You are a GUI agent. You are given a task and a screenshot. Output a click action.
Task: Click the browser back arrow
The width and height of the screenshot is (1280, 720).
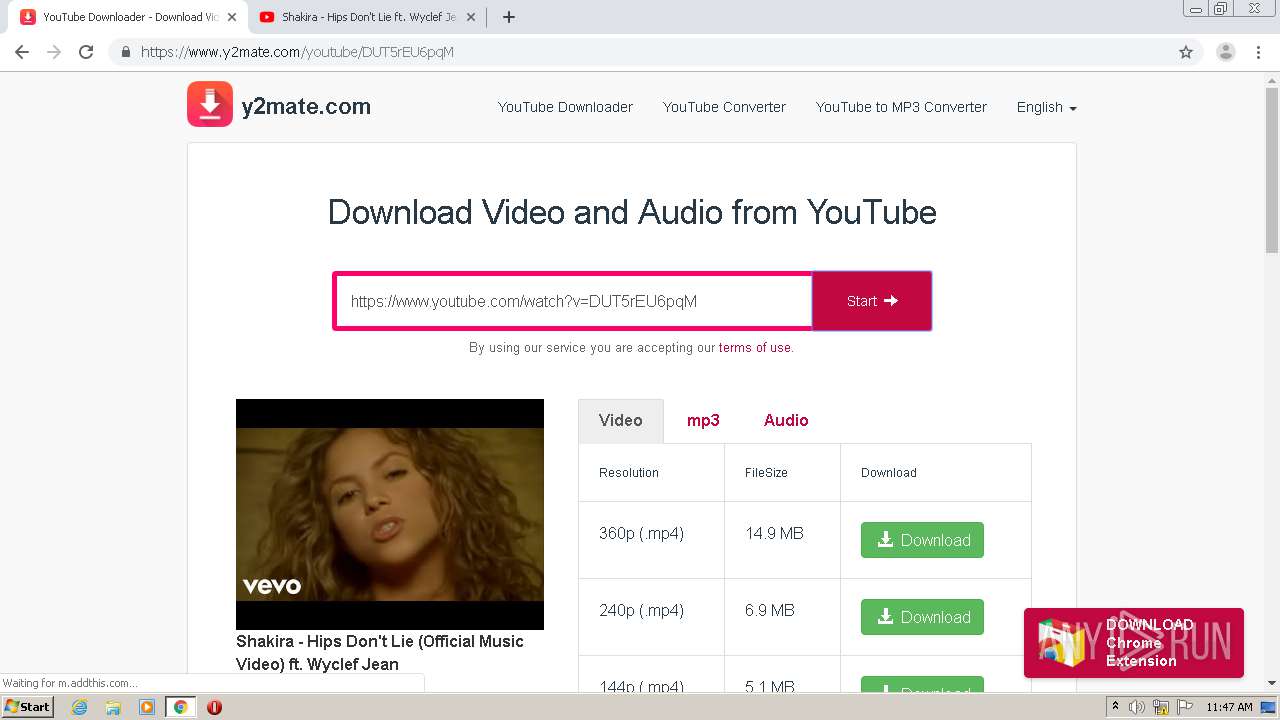click(x=22, y=52)
